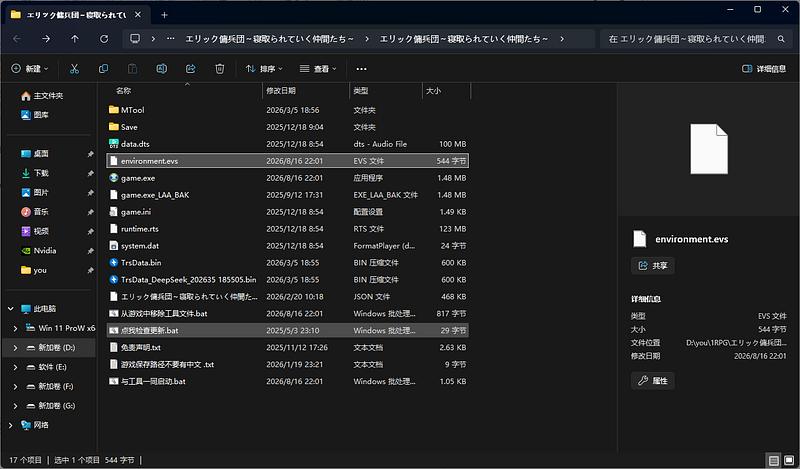Image resolution: width=800 pixels, height=469 pixels.
Task: Select the Save folder
Action: 288,127
